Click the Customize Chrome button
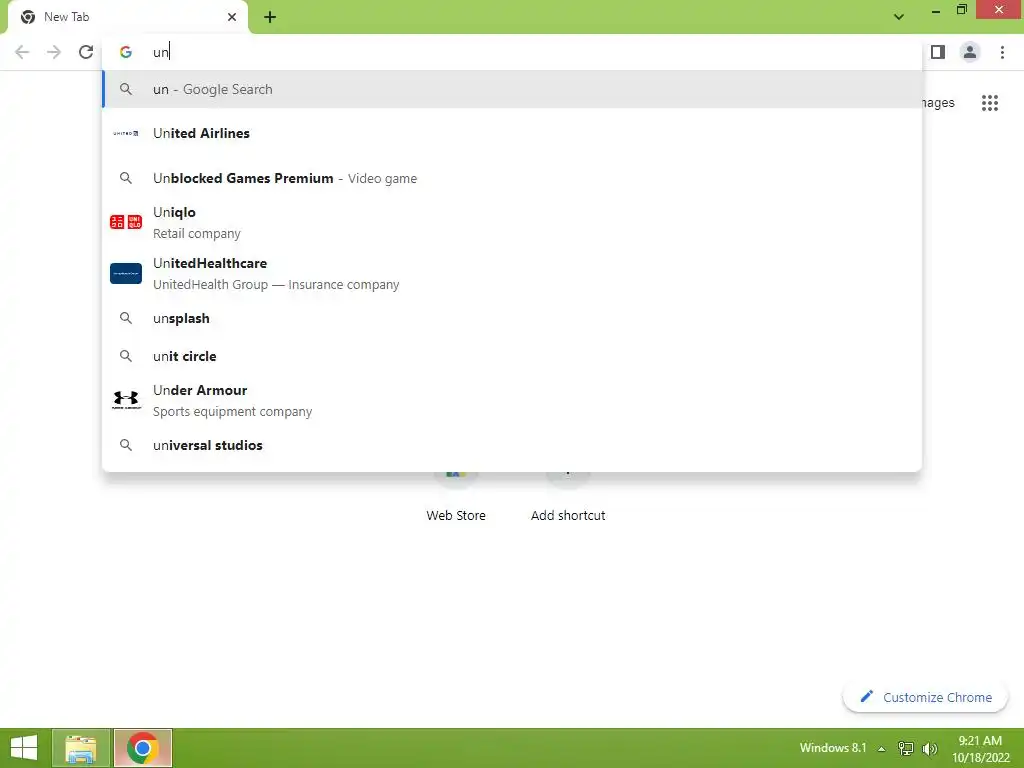This screenshot has height=768, width=1024. (x=925, y=697)
